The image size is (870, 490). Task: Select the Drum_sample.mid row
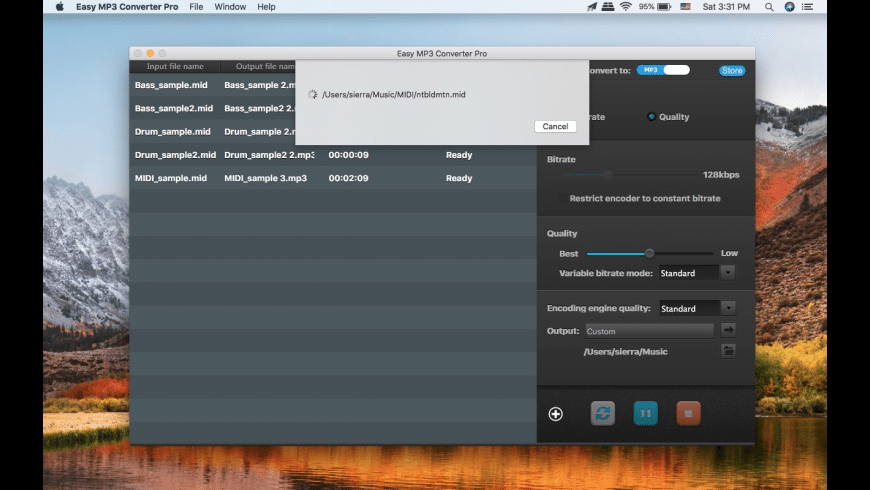[213, 132]
